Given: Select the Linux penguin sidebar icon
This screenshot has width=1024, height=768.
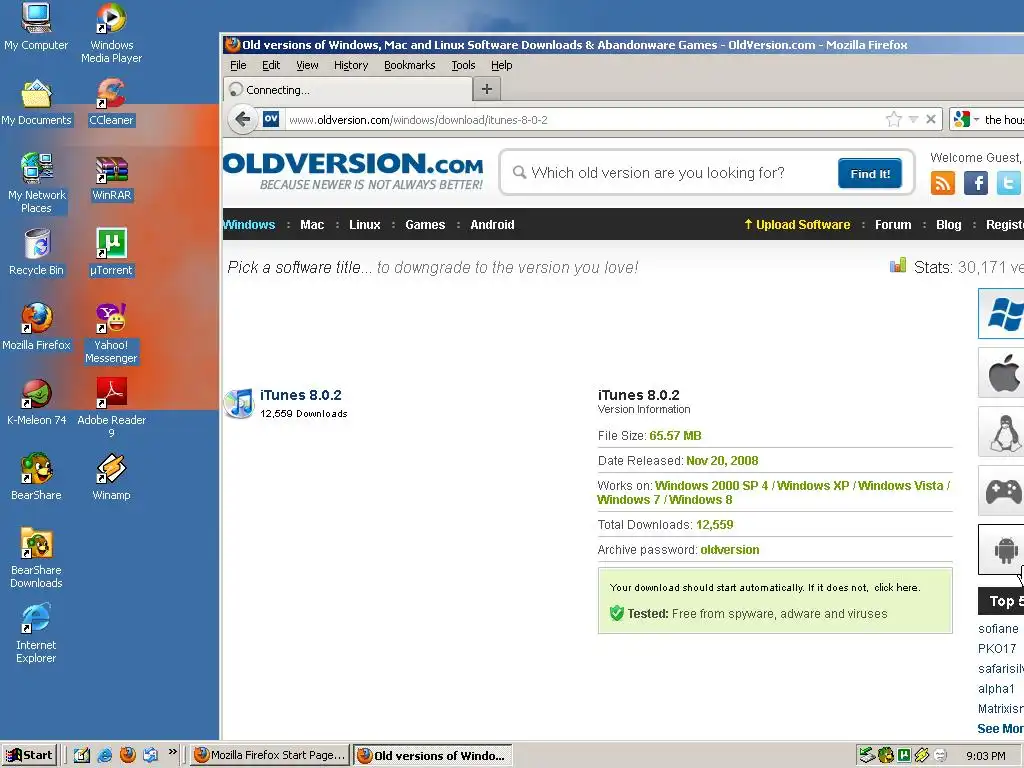Looking at the screenshot, I should [x=1002, y=432].
